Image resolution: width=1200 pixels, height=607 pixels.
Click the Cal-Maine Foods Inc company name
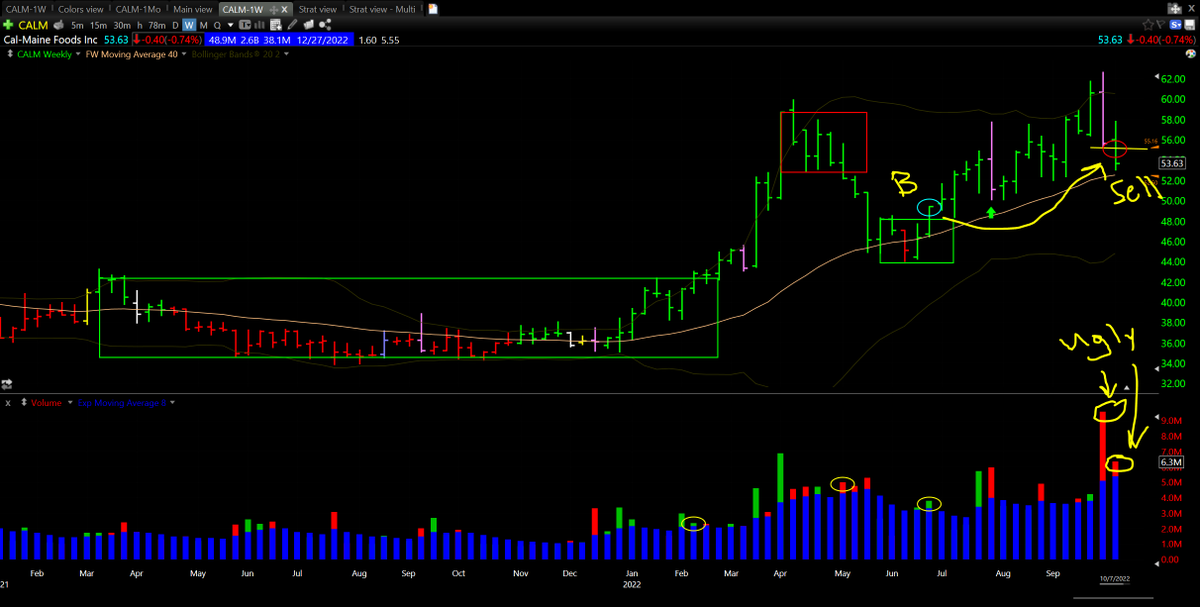(x=50, y=40)
